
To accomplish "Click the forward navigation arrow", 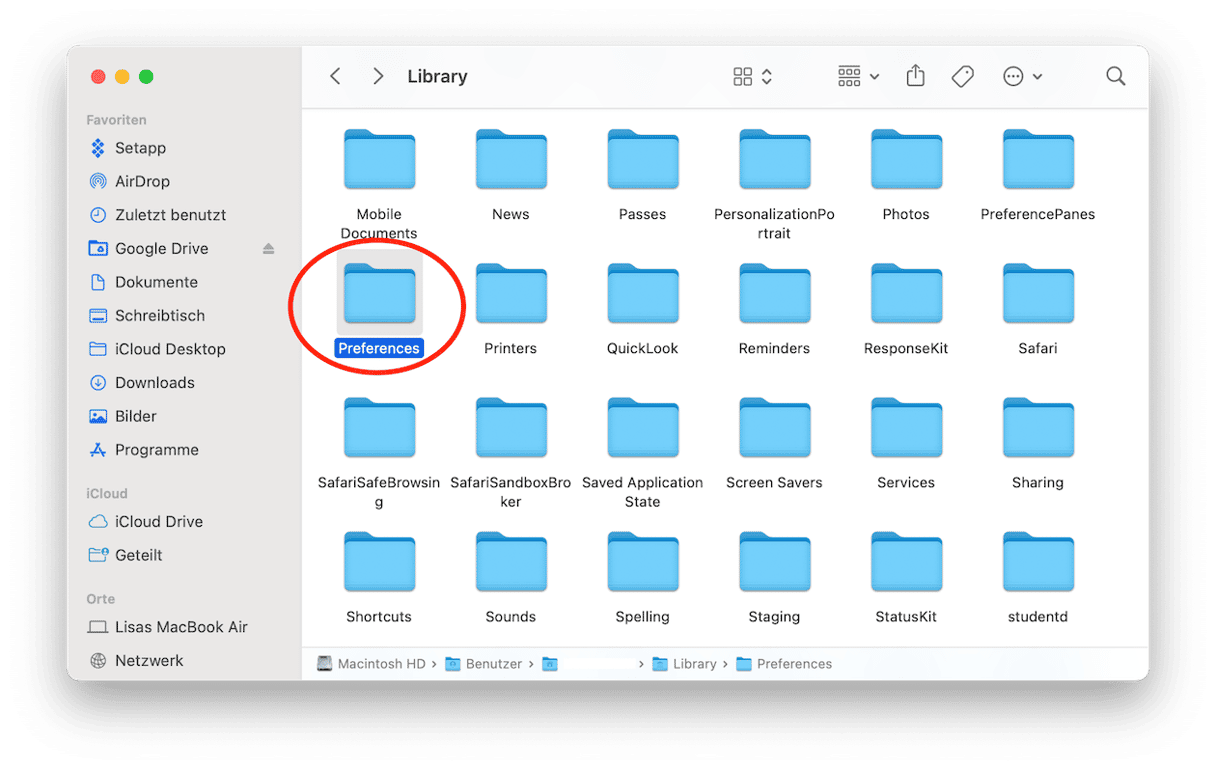I will [377, 76].
